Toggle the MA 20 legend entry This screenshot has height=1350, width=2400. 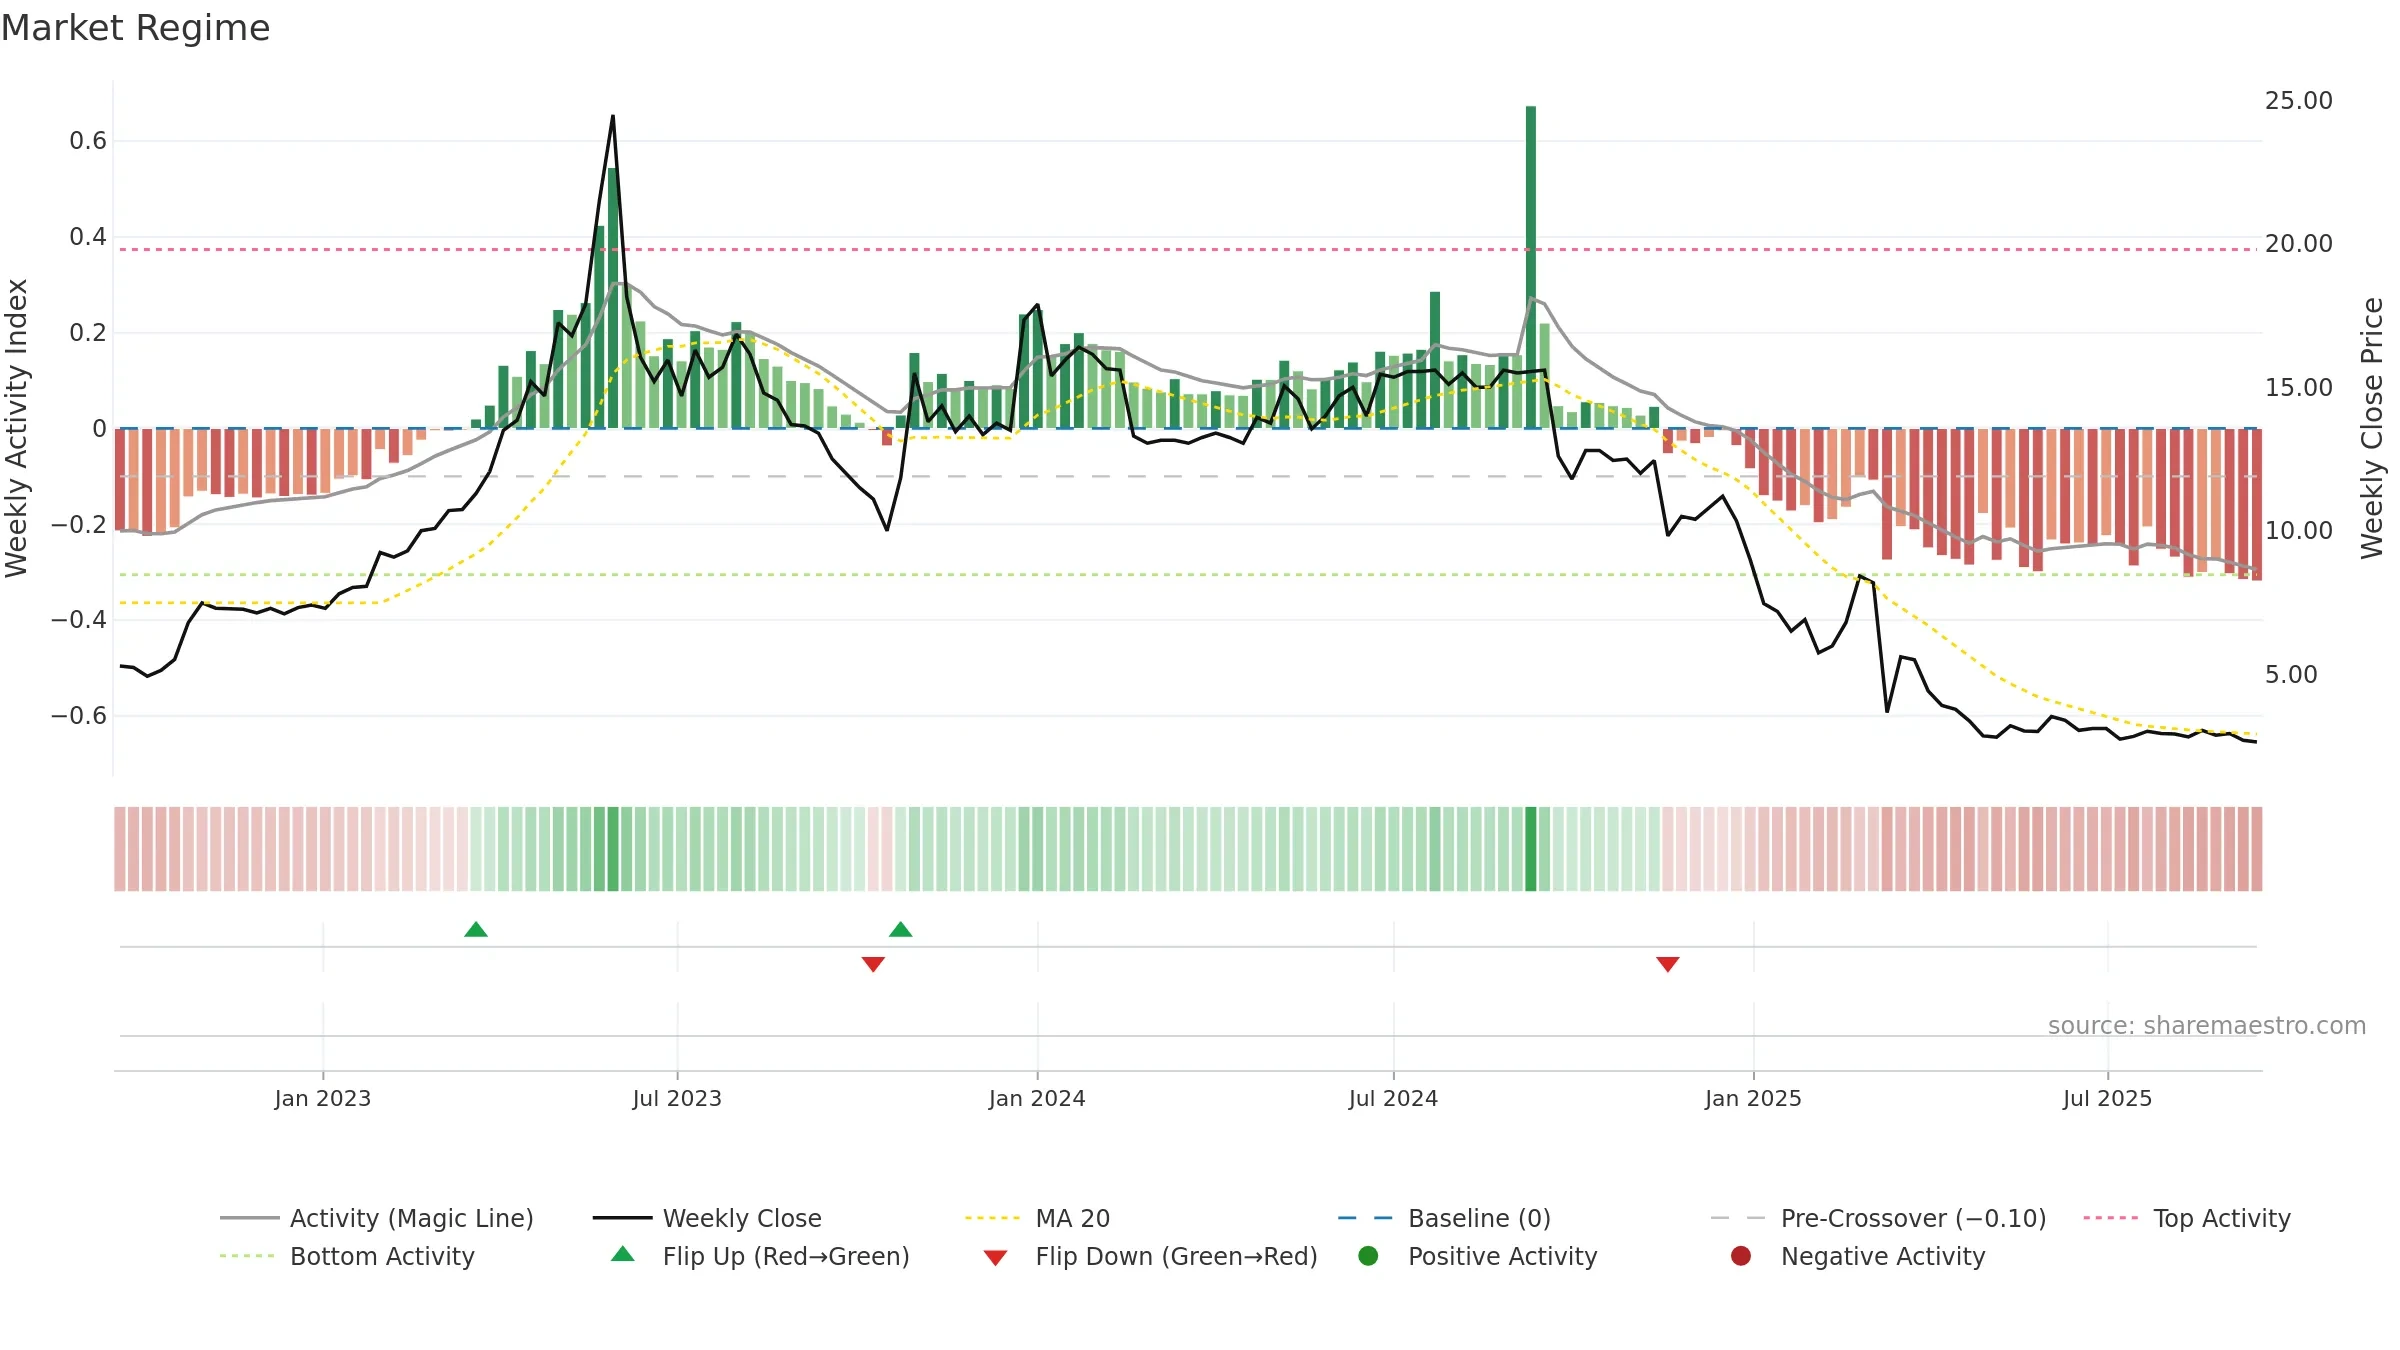(1037, 1218)
